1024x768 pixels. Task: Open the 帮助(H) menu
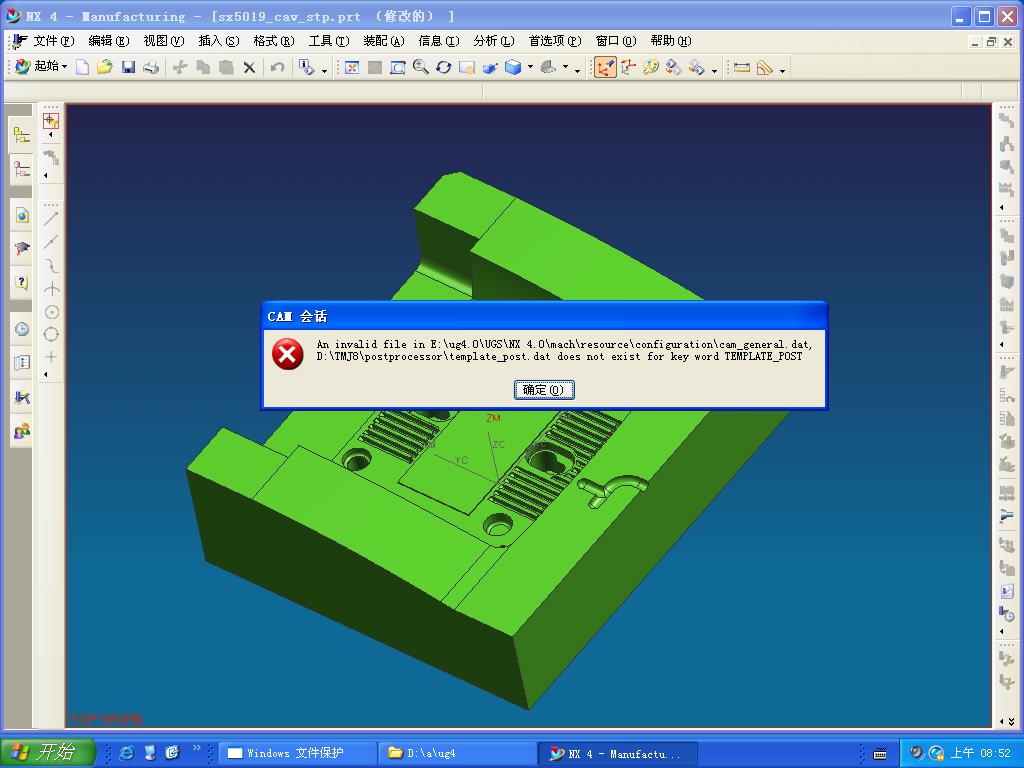pos(671,41)
